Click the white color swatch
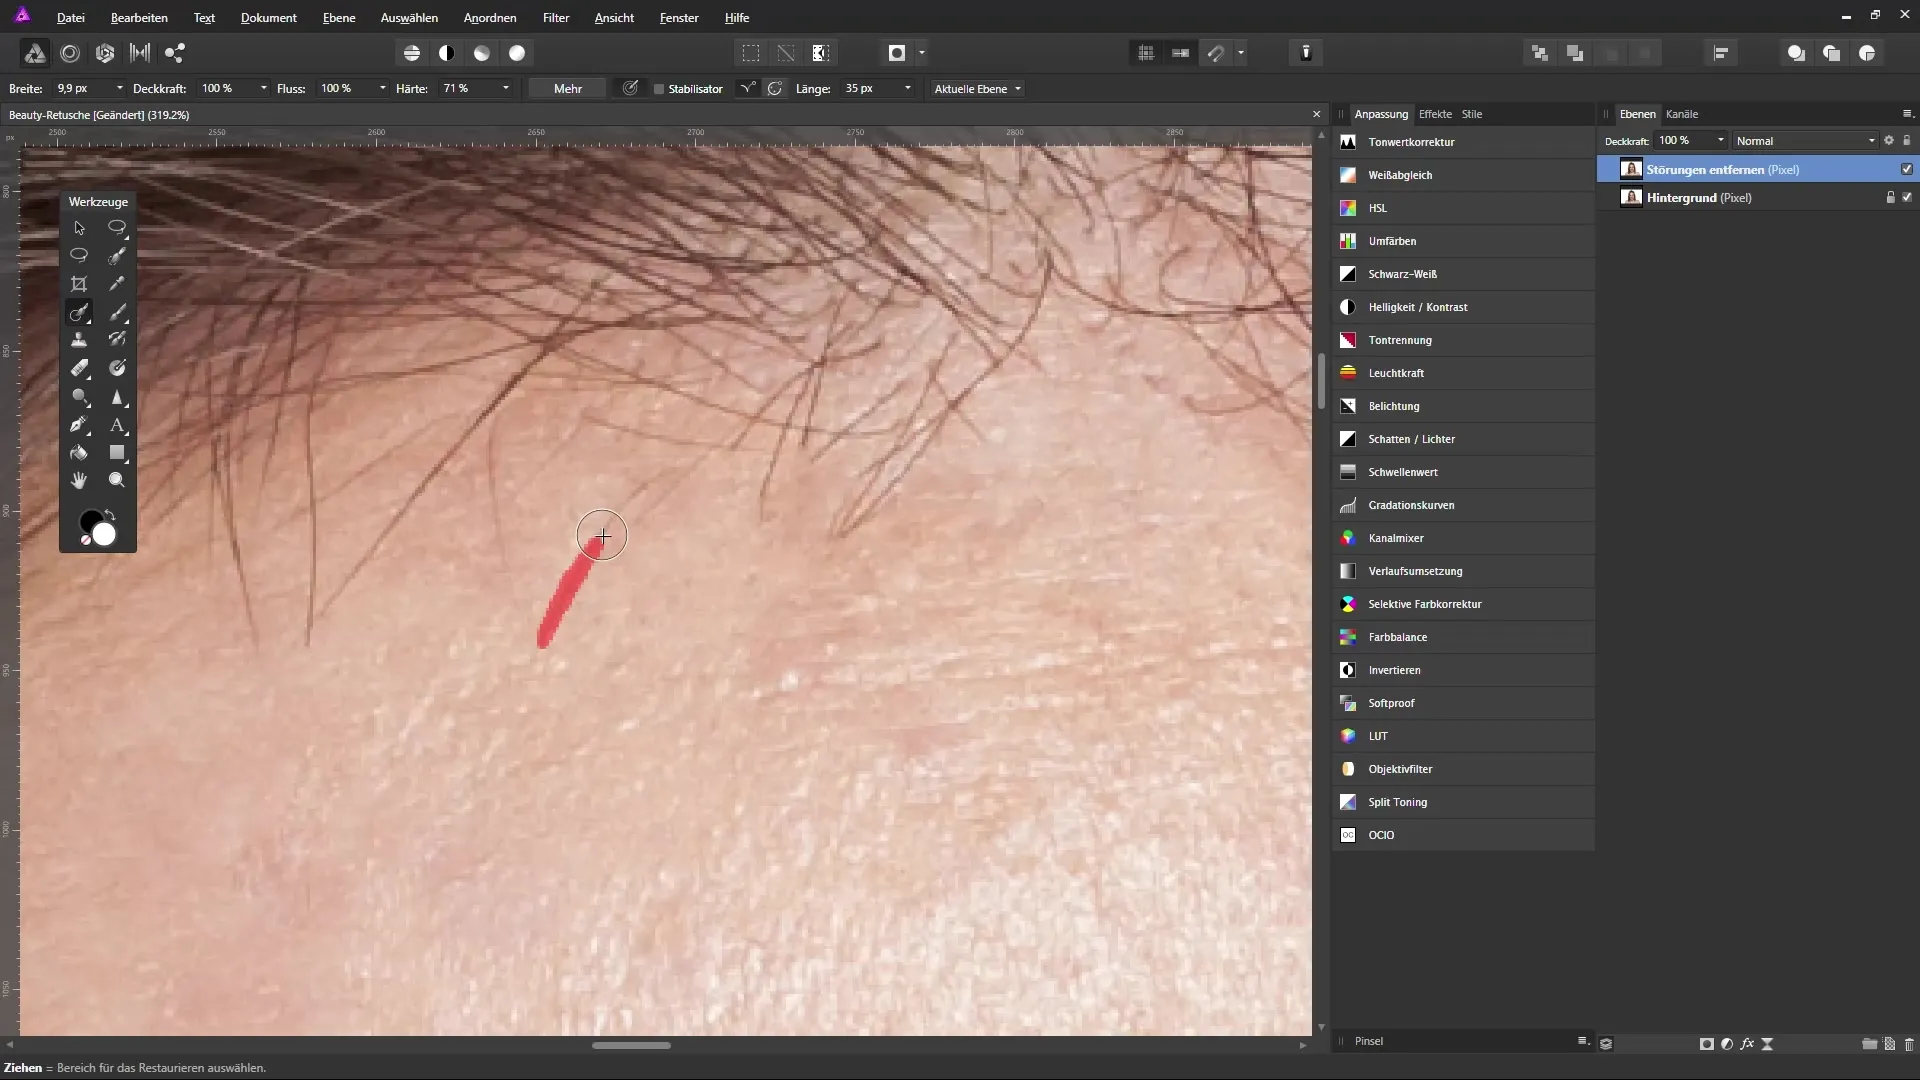The width and height of the screenshot is (1920, 1080). (104, 536)
